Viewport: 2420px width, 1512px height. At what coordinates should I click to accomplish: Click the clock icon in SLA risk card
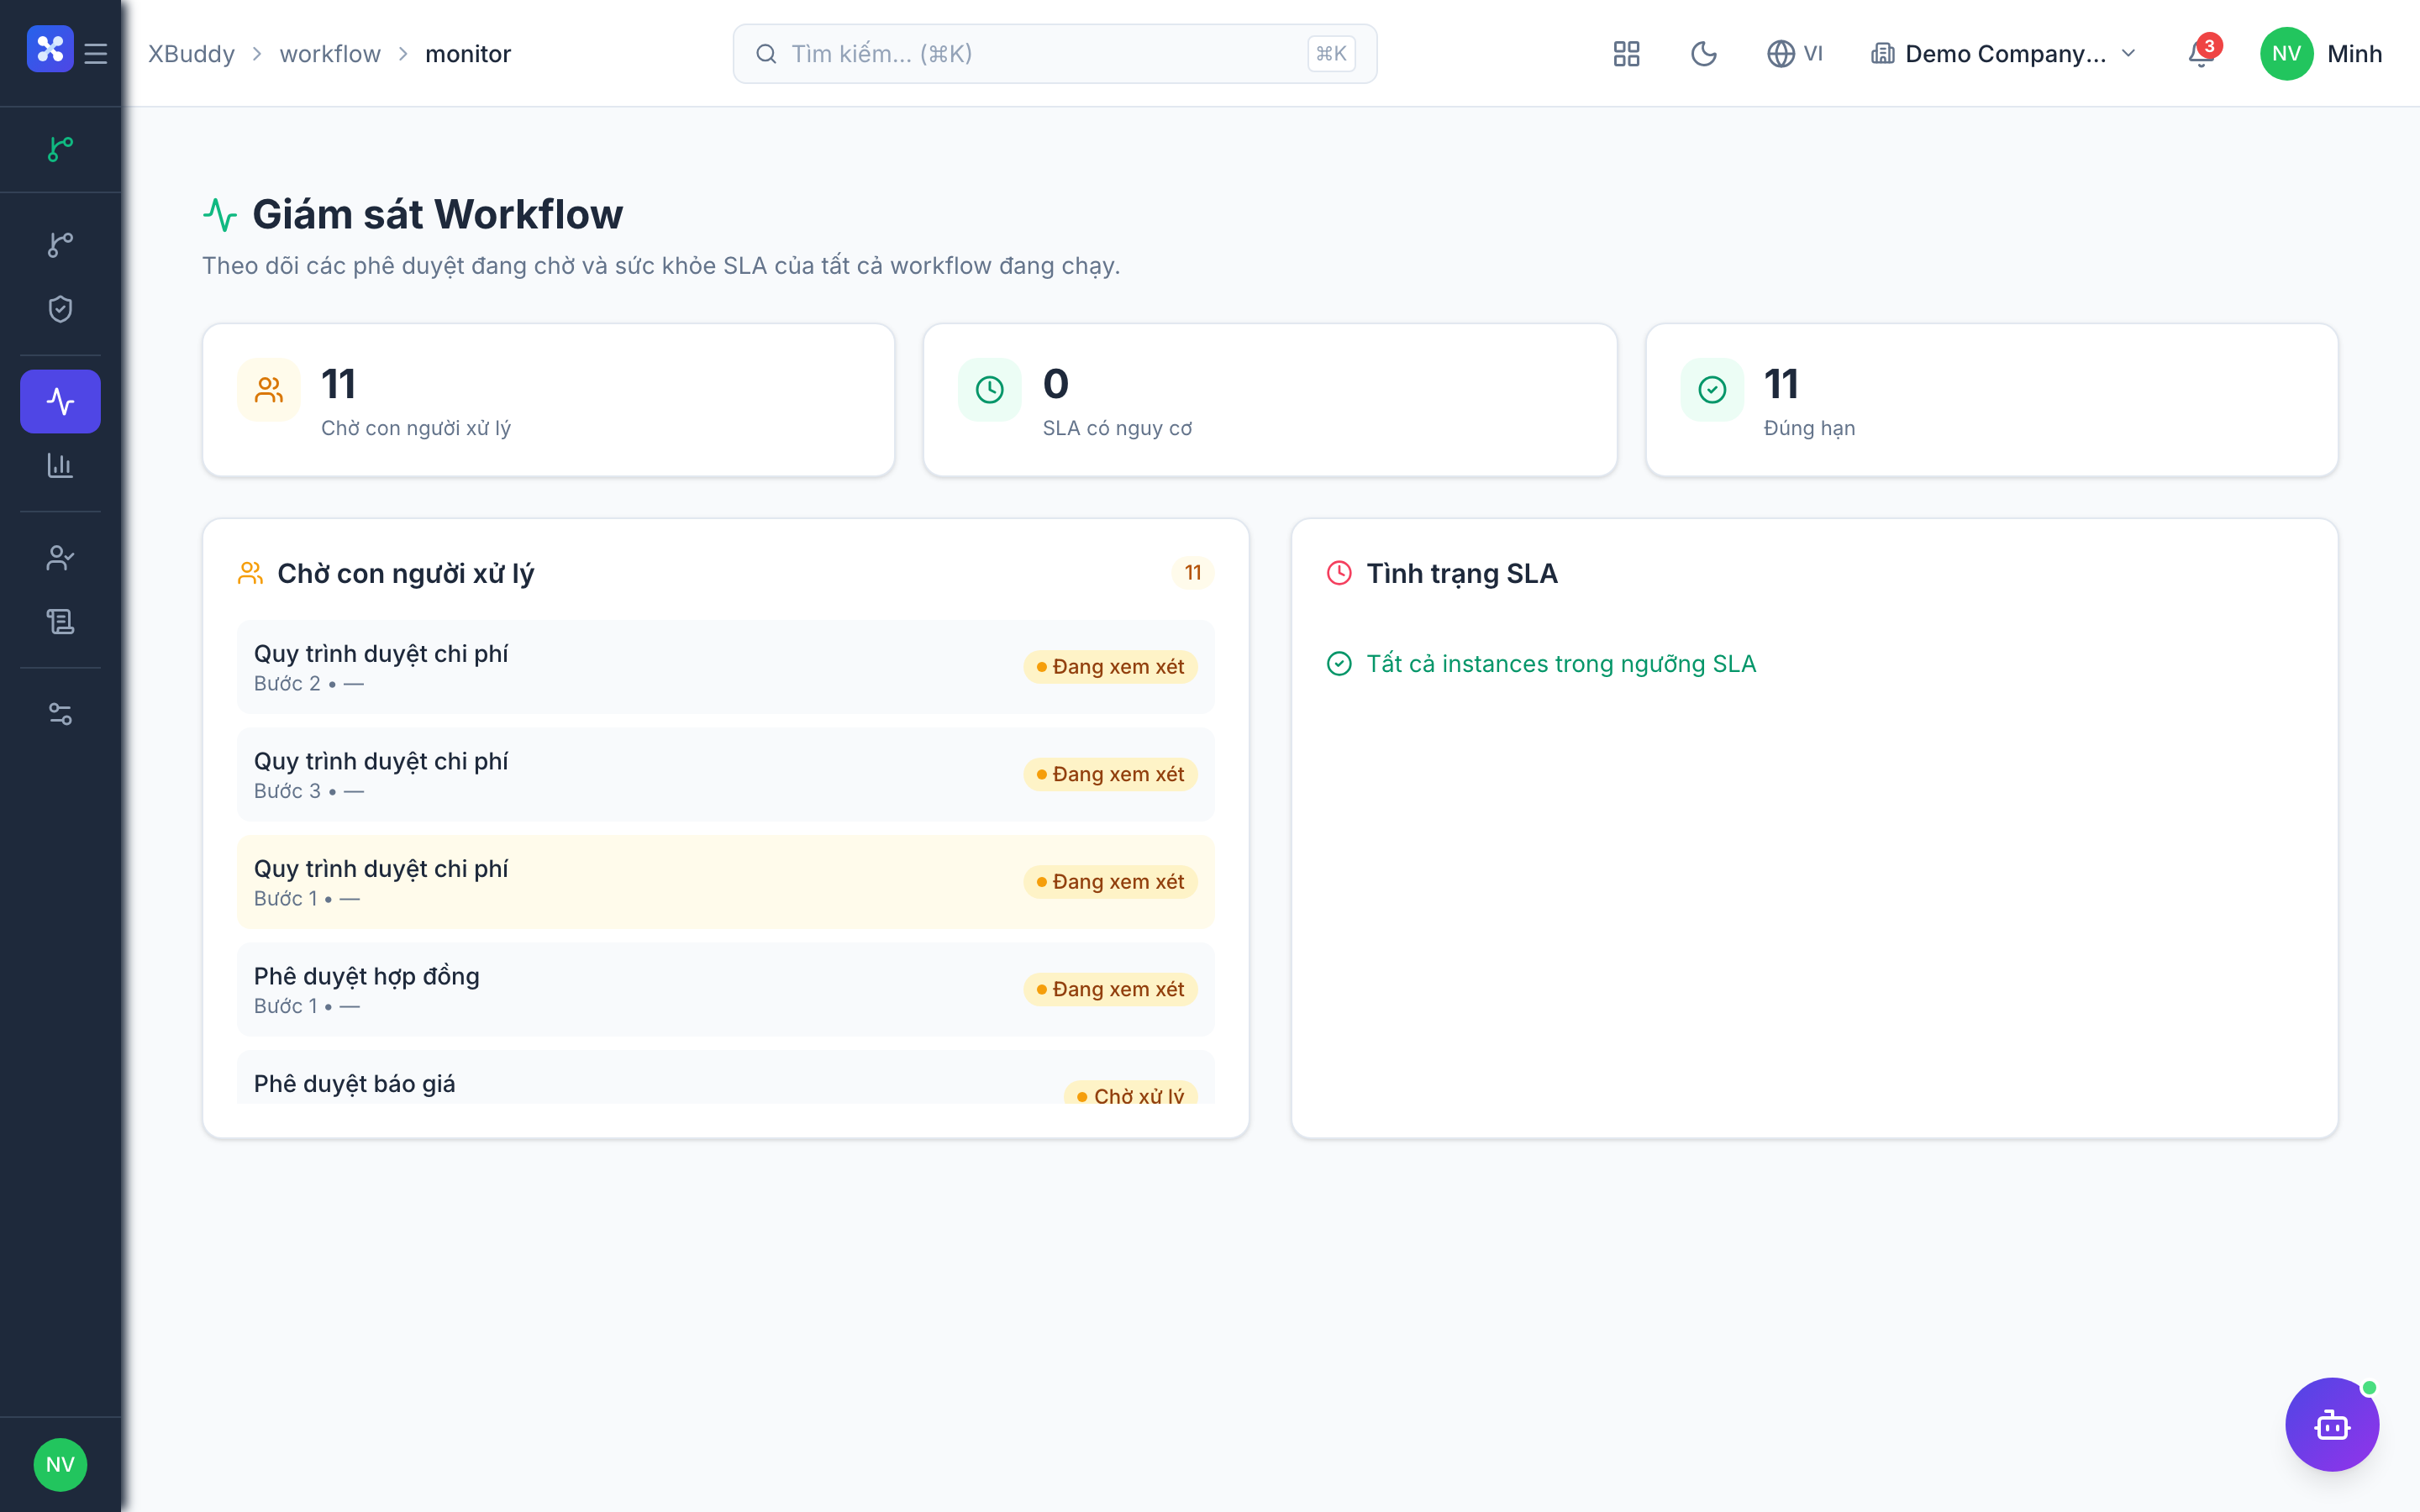click(989, 390)
